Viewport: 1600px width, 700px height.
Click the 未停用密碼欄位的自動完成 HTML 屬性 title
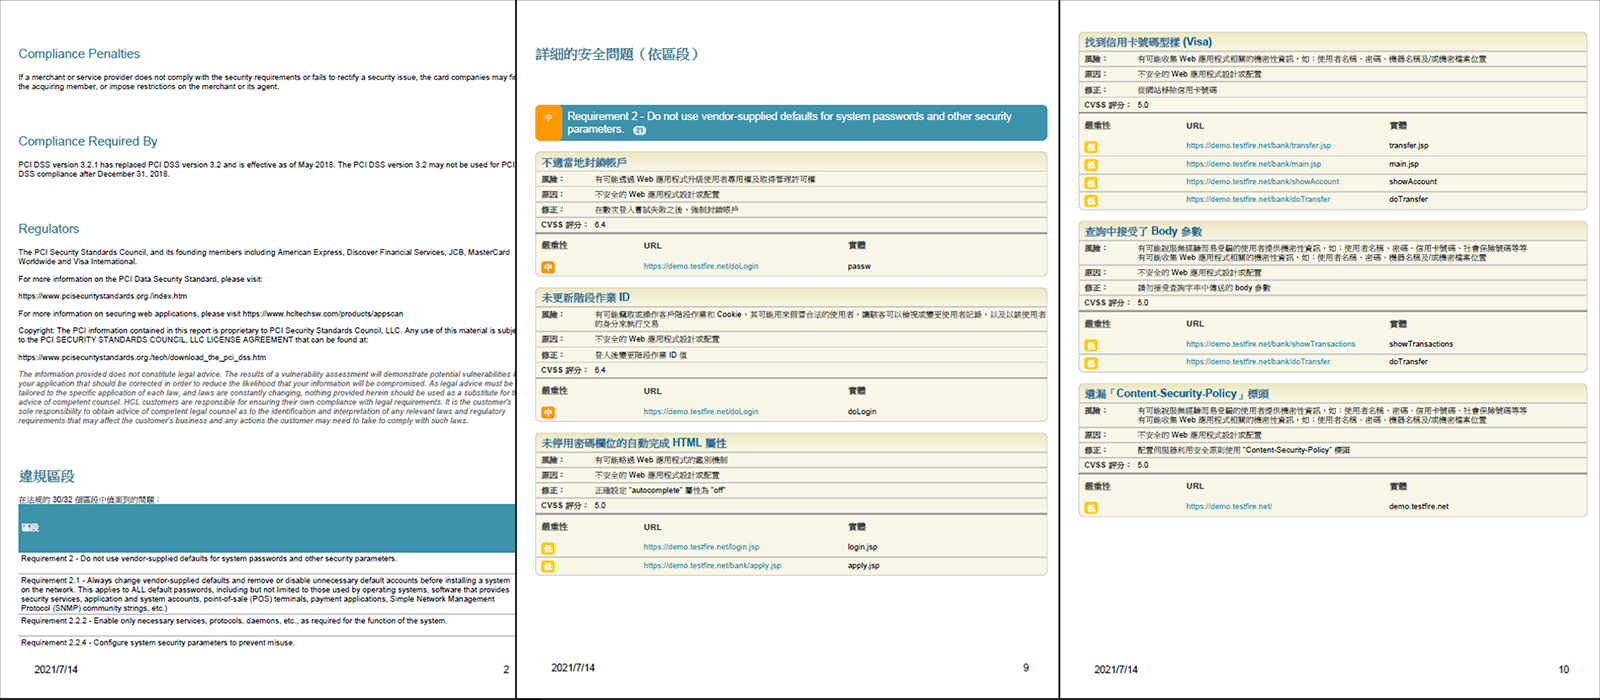click(x=634, y=443)
